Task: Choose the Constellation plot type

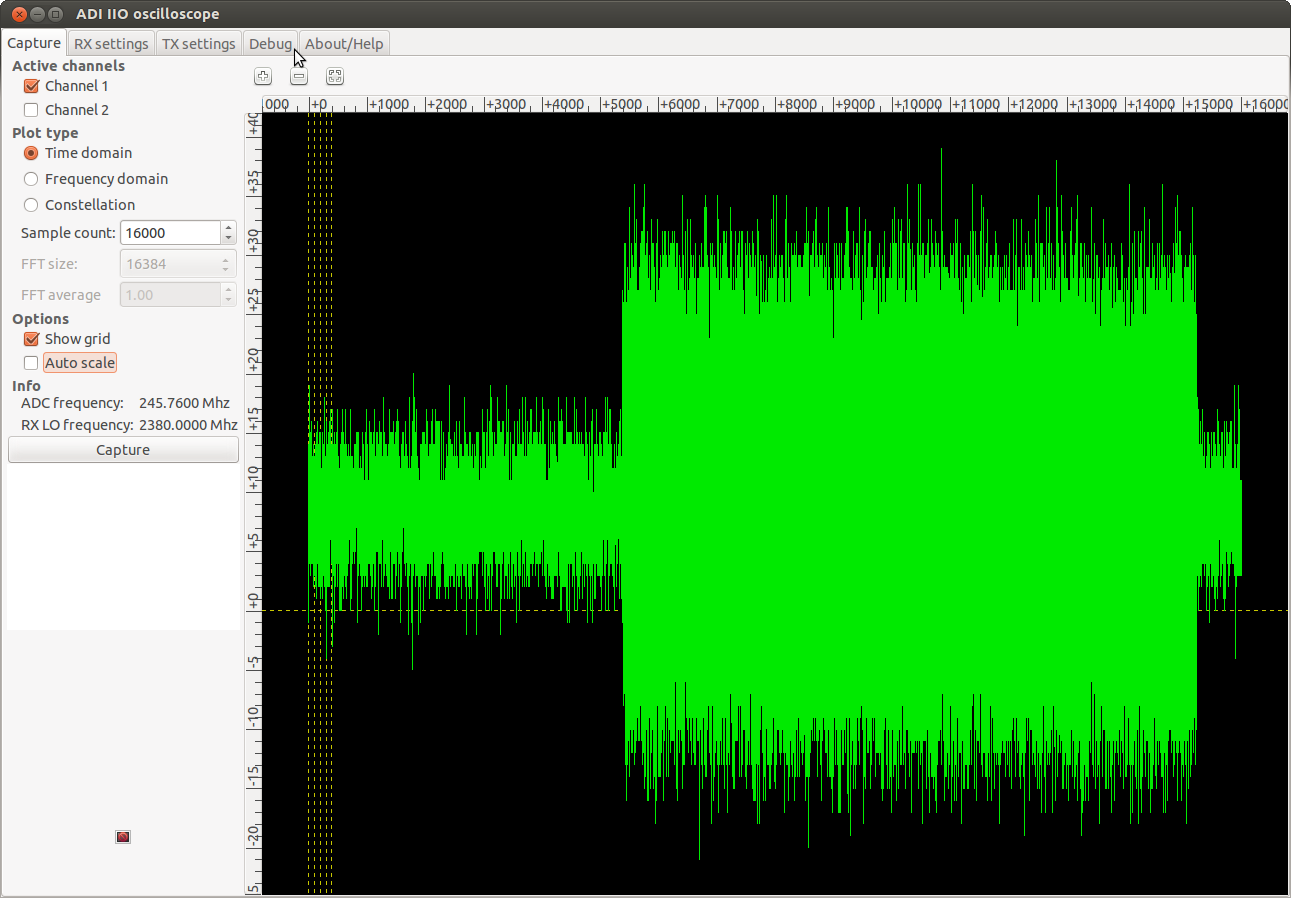Action: point(31,205)
